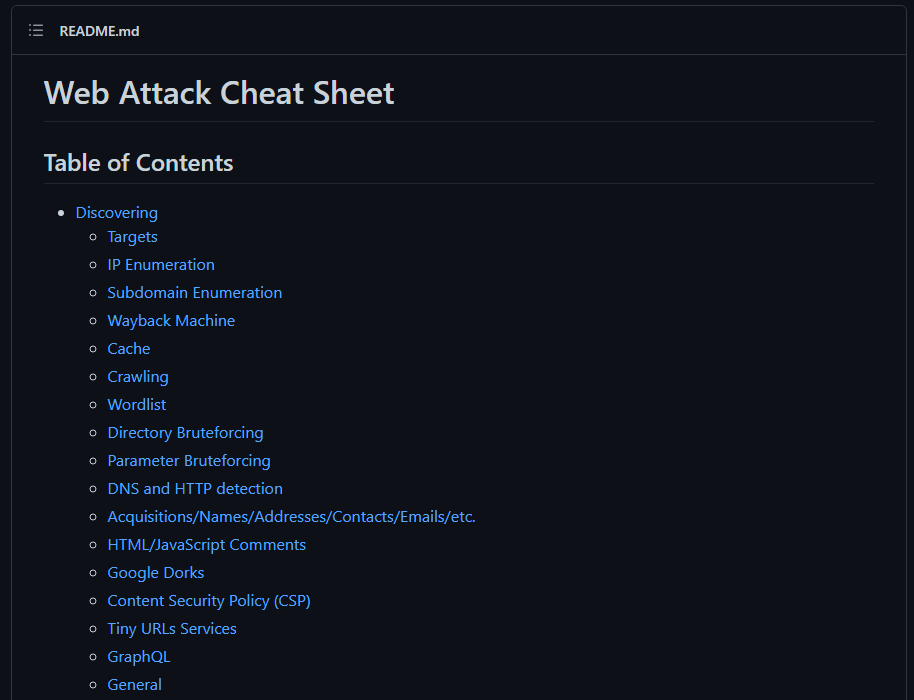Open Tiny URLs Services link
914x700 pixels.
pyautogui.click(x=172, y=629)
